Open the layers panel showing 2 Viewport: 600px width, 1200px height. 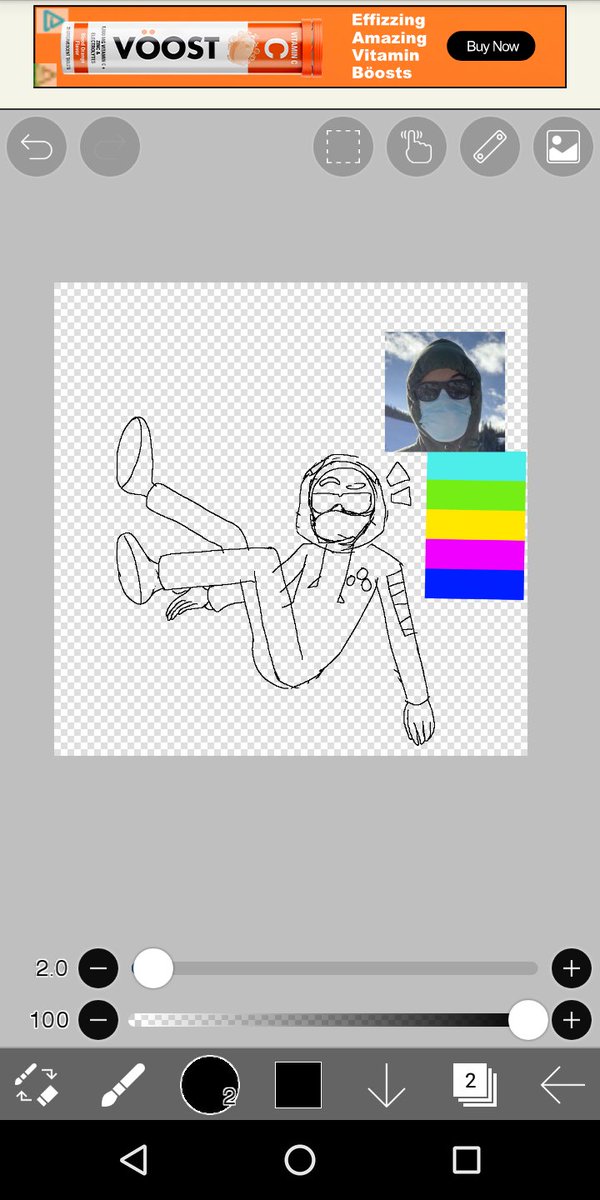point(474,1084)
